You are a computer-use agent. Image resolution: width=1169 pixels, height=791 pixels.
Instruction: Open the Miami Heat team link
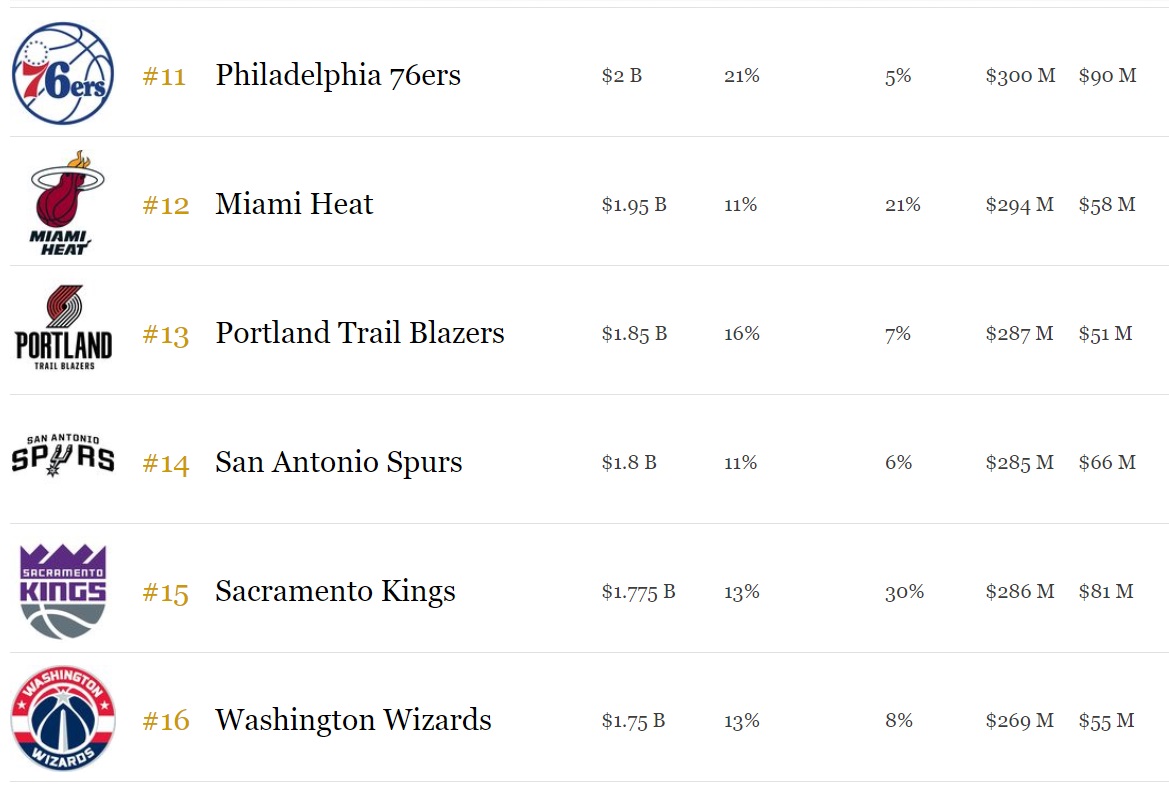point(294,204)
